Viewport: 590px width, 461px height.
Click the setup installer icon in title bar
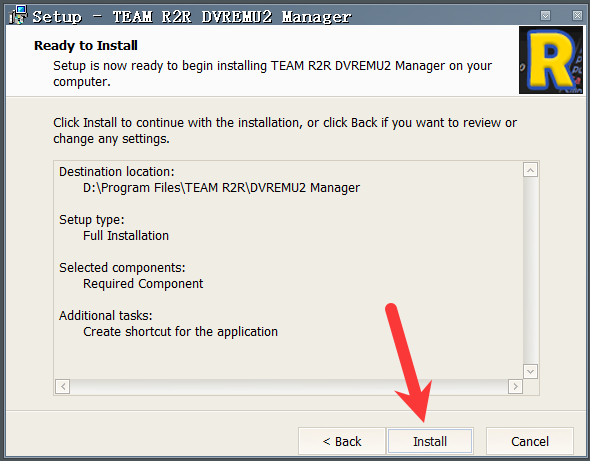point(18,15)
